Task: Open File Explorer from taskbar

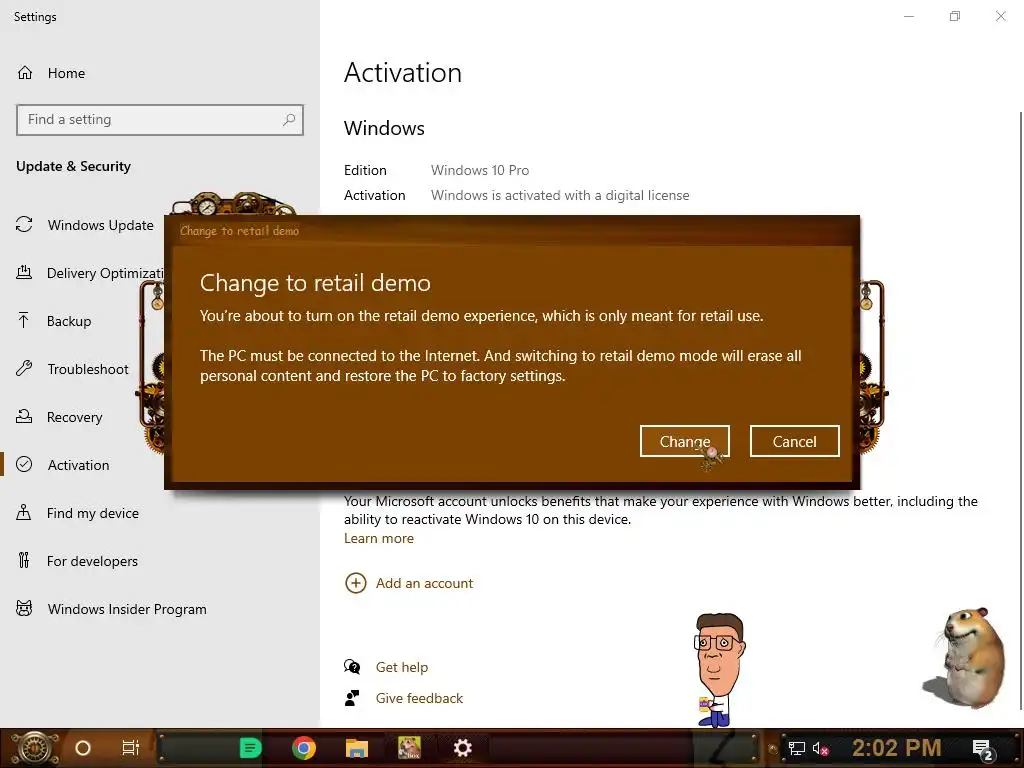Action: pos(357,748)
